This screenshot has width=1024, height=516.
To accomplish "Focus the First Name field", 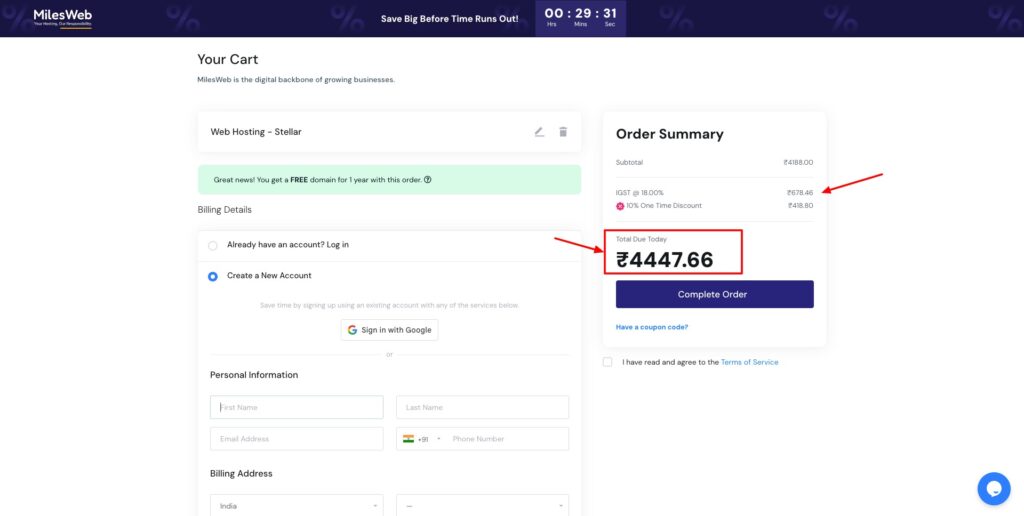I will click(296, 407).
